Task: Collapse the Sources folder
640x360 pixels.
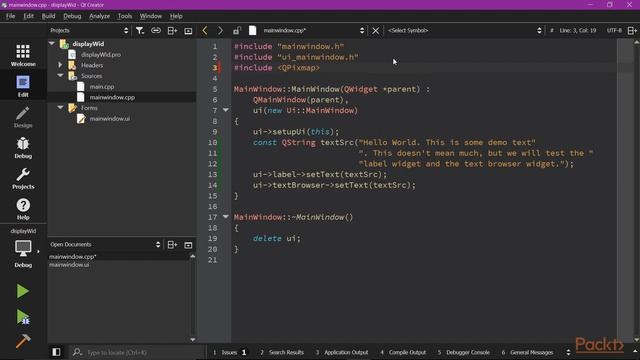Action: pyautogui.click(x=60, y=76)
